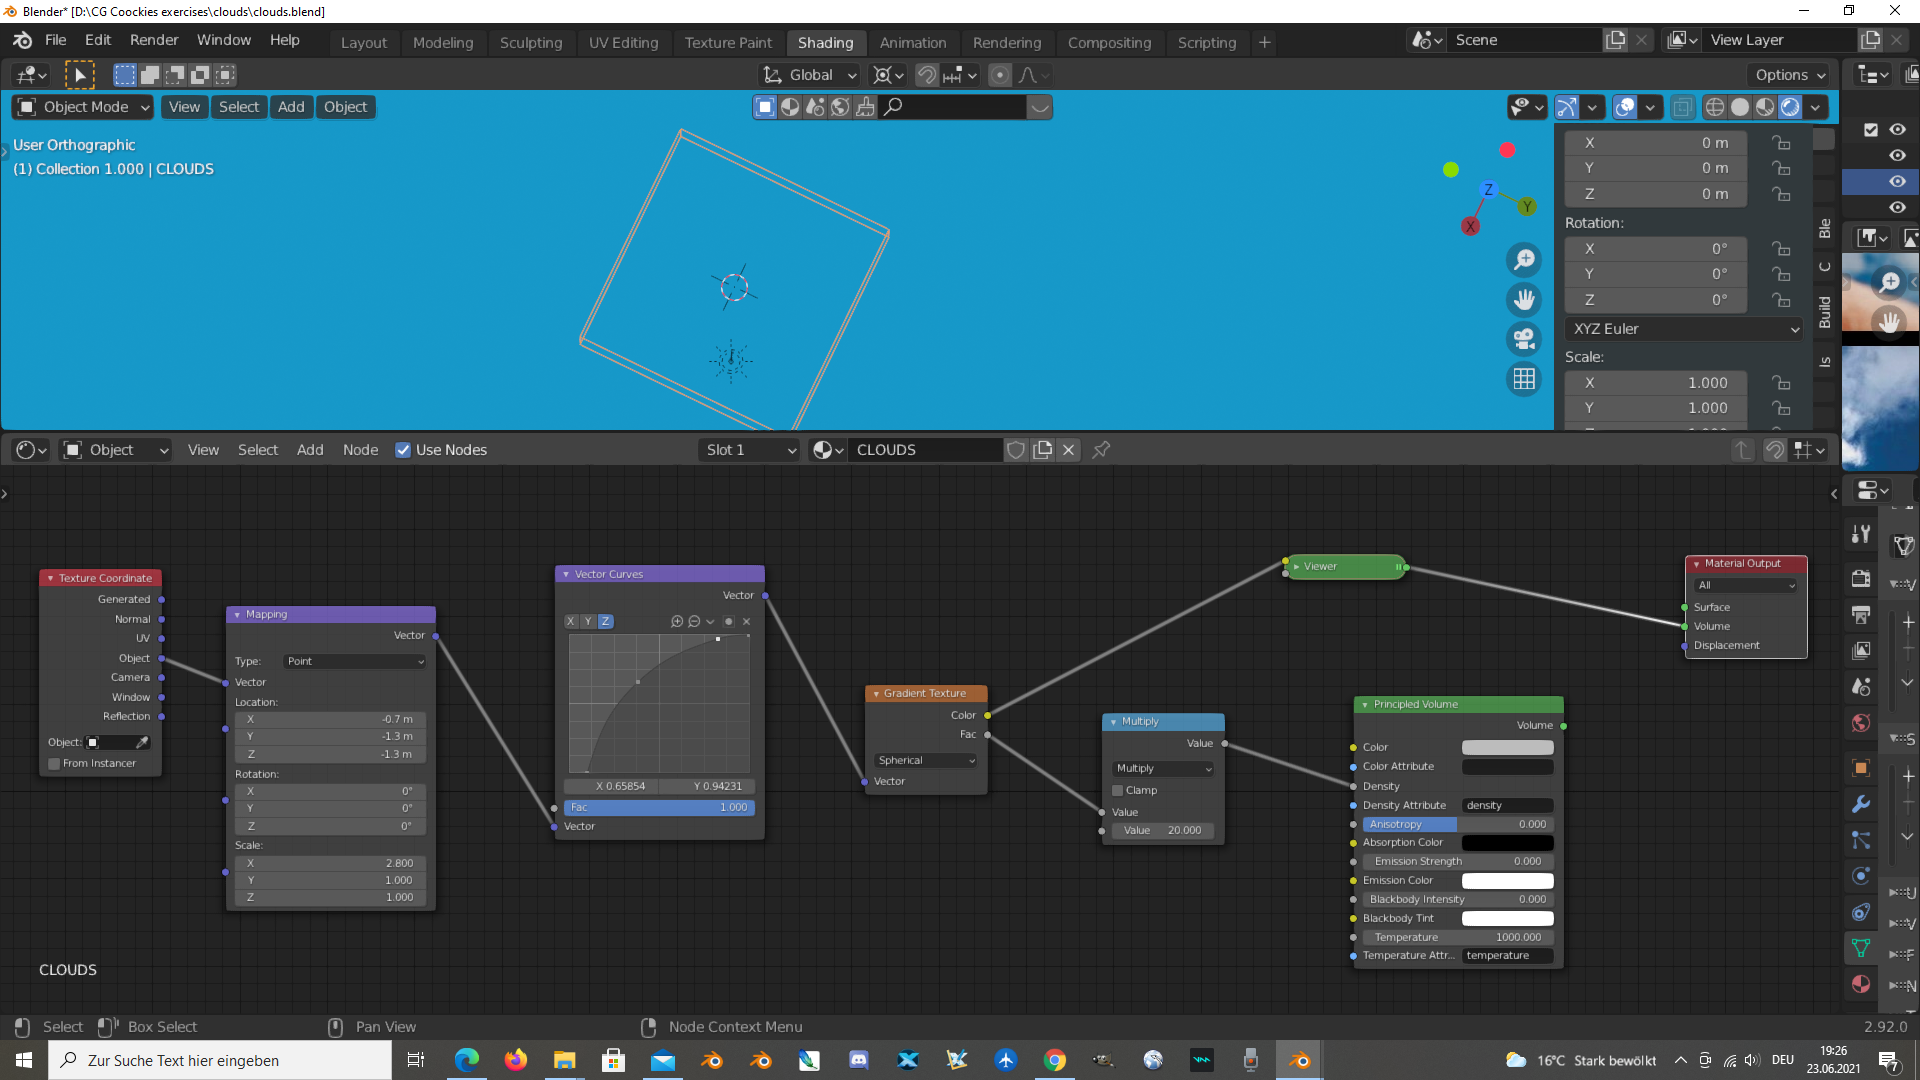This screenshot has width=1920, height=1080.
Task: Unlink the CLOUDS material with X
Action: click(1068, 450)
